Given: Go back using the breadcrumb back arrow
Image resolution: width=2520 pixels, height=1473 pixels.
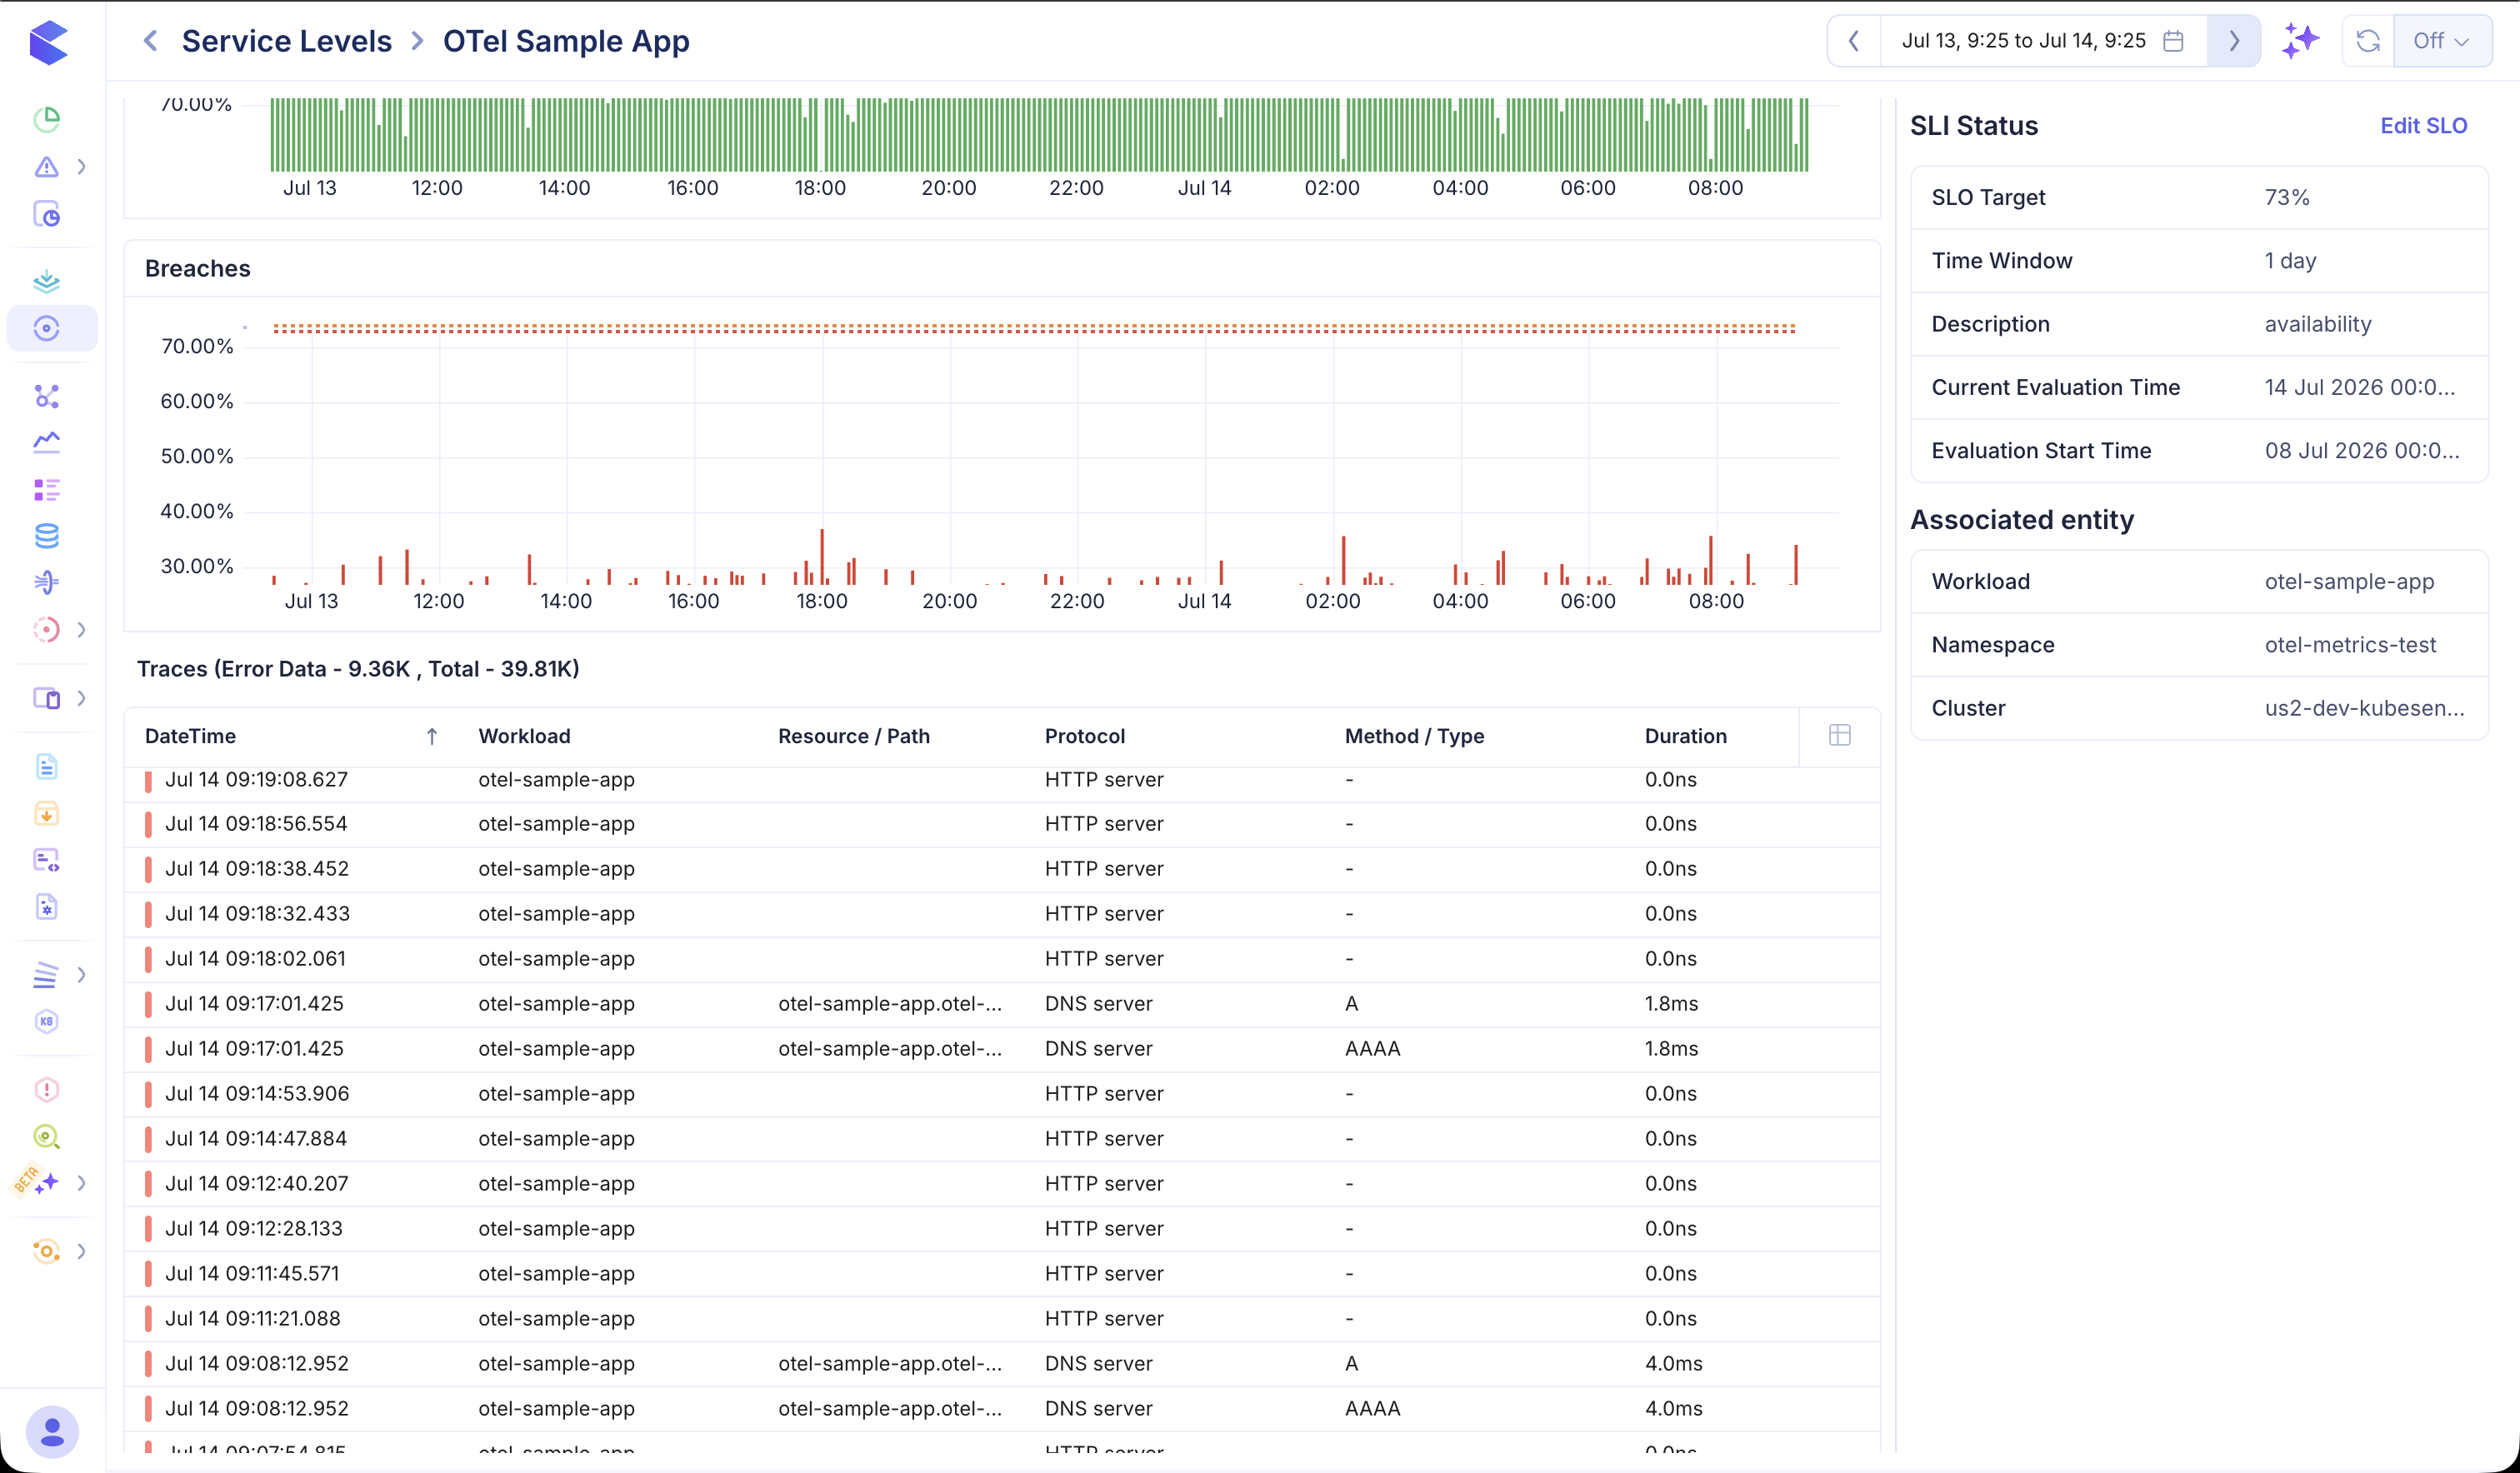Looking at the screenshot, I should click(150, 41).
